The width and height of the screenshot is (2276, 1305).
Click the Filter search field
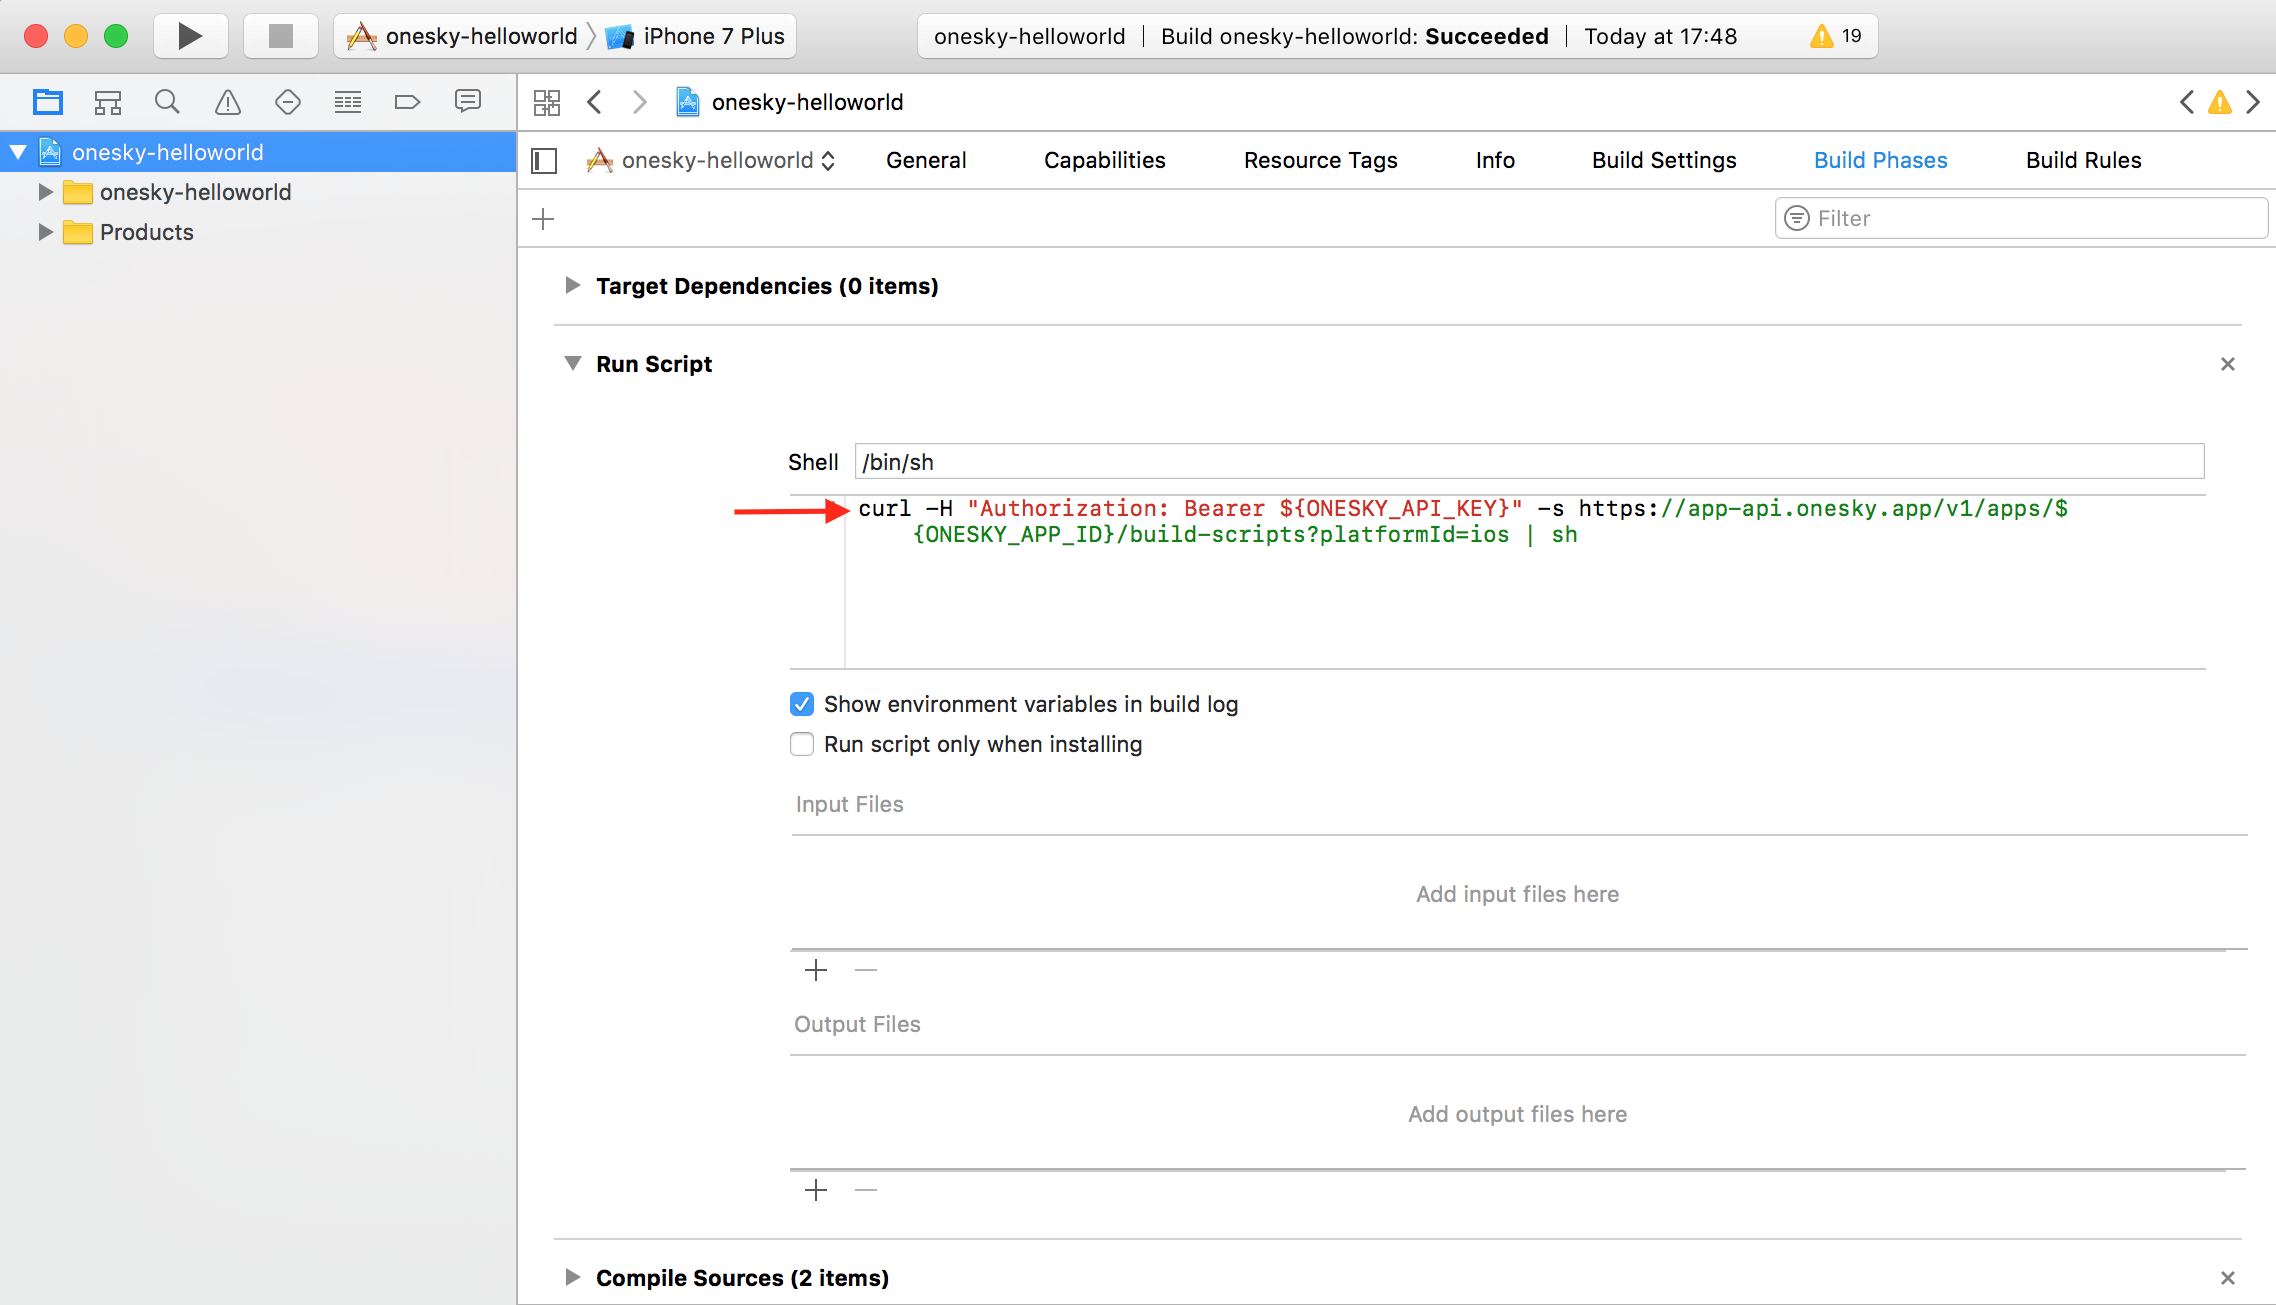pos(2021,218)
